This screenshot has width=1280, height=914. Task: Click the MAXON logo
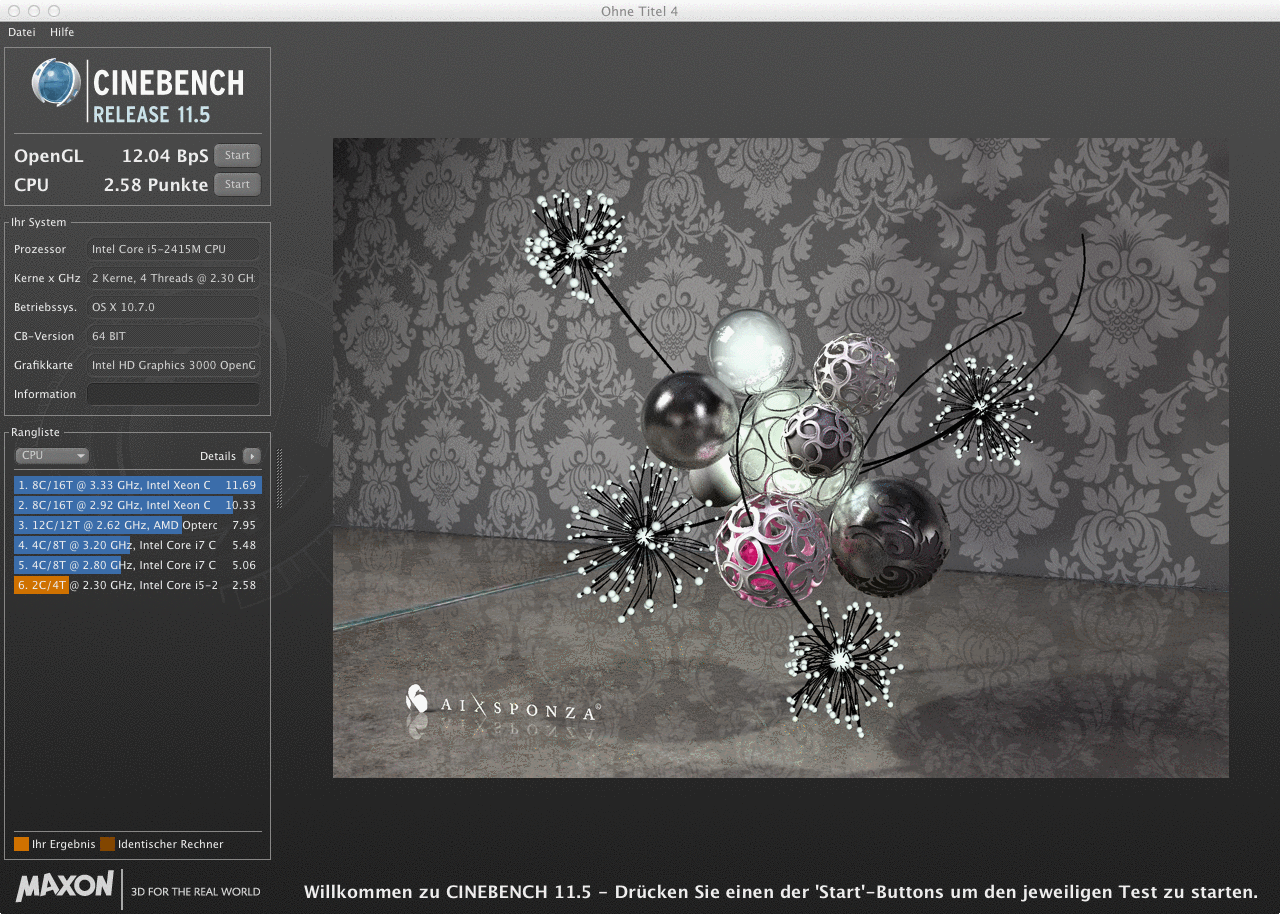(x=65, y=885)
